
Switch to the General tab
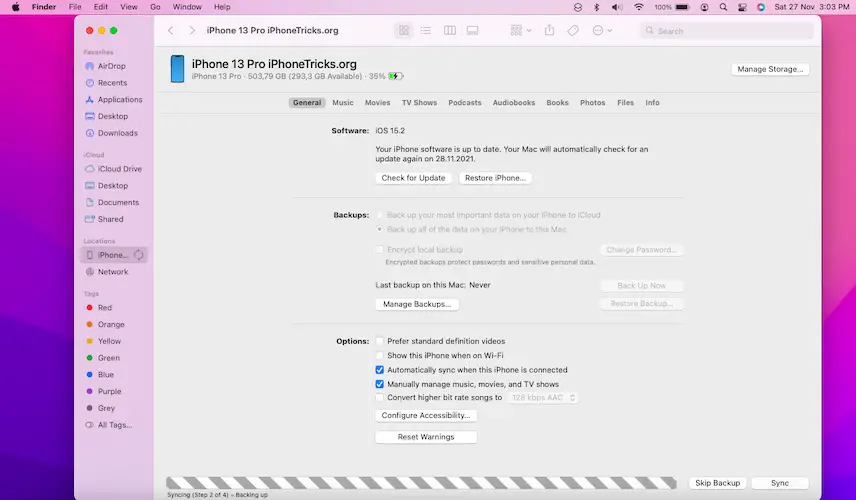point(307,103)
